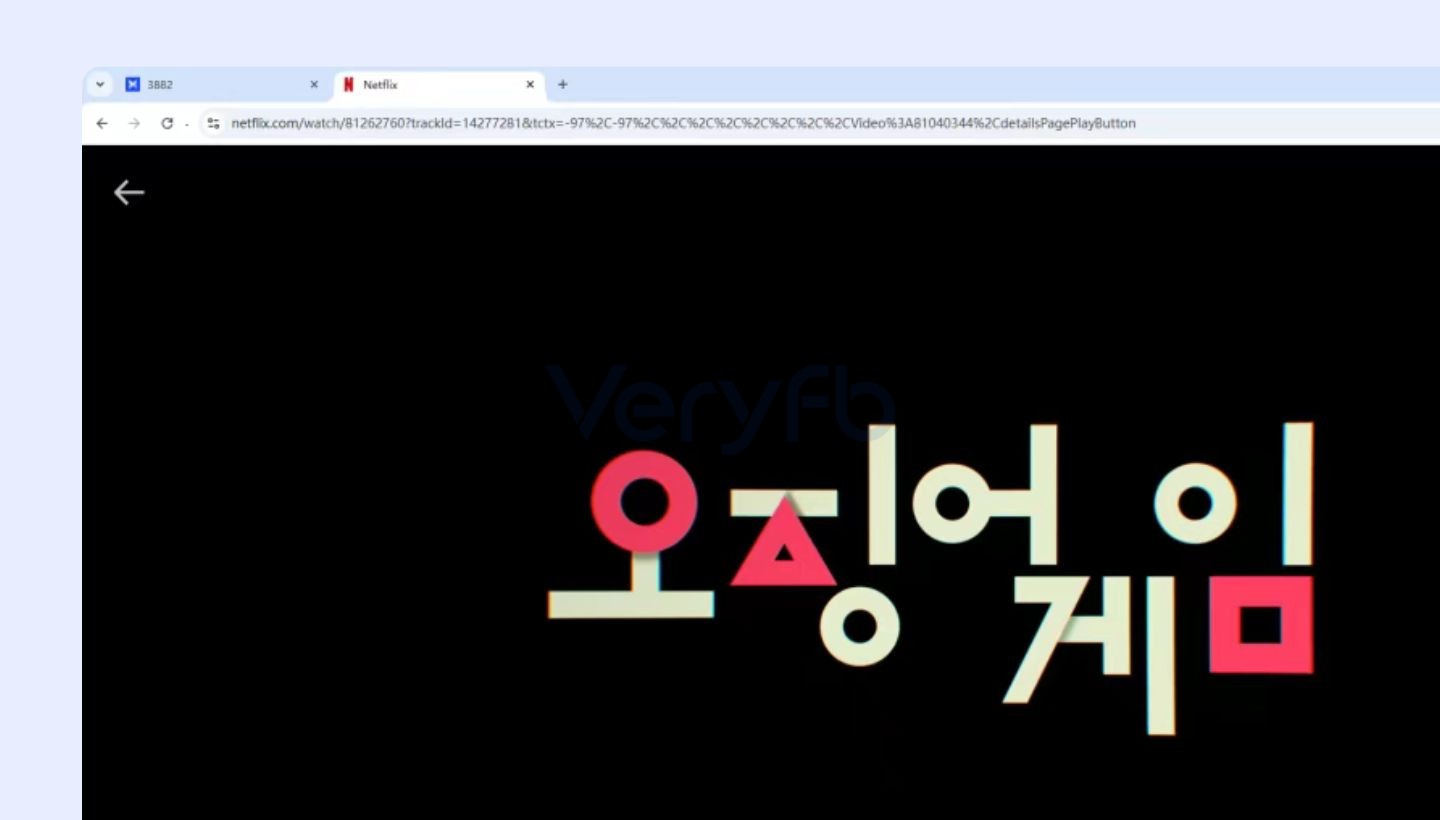The width and height of the screenshot is (1440, 820).
Task: Close the Netflix tab
Action: (x=530, y=85)
